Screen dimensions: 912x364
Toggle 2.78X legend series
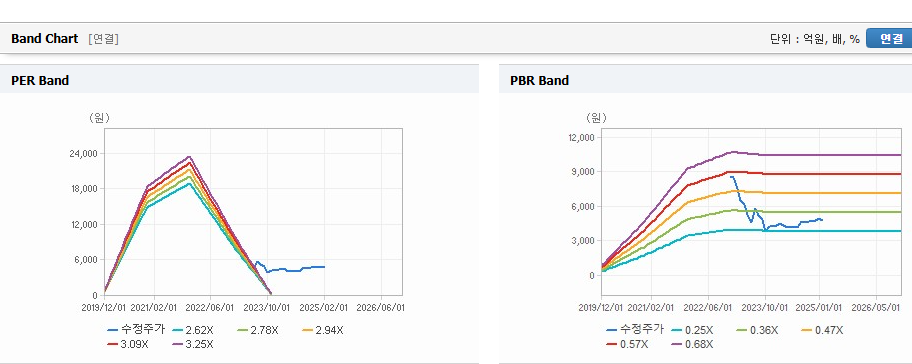tap(258, 330)
